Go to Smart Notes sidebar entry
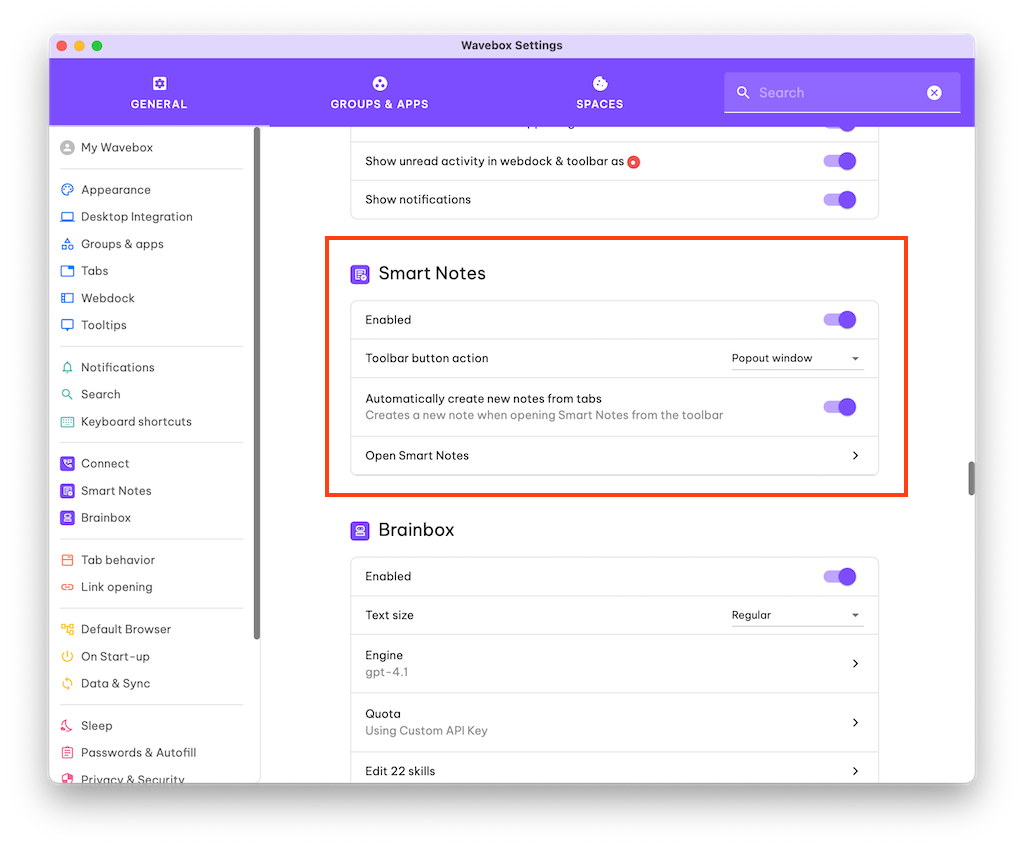This screenshot has width=1024, height=848. click(x=116, y=491)
